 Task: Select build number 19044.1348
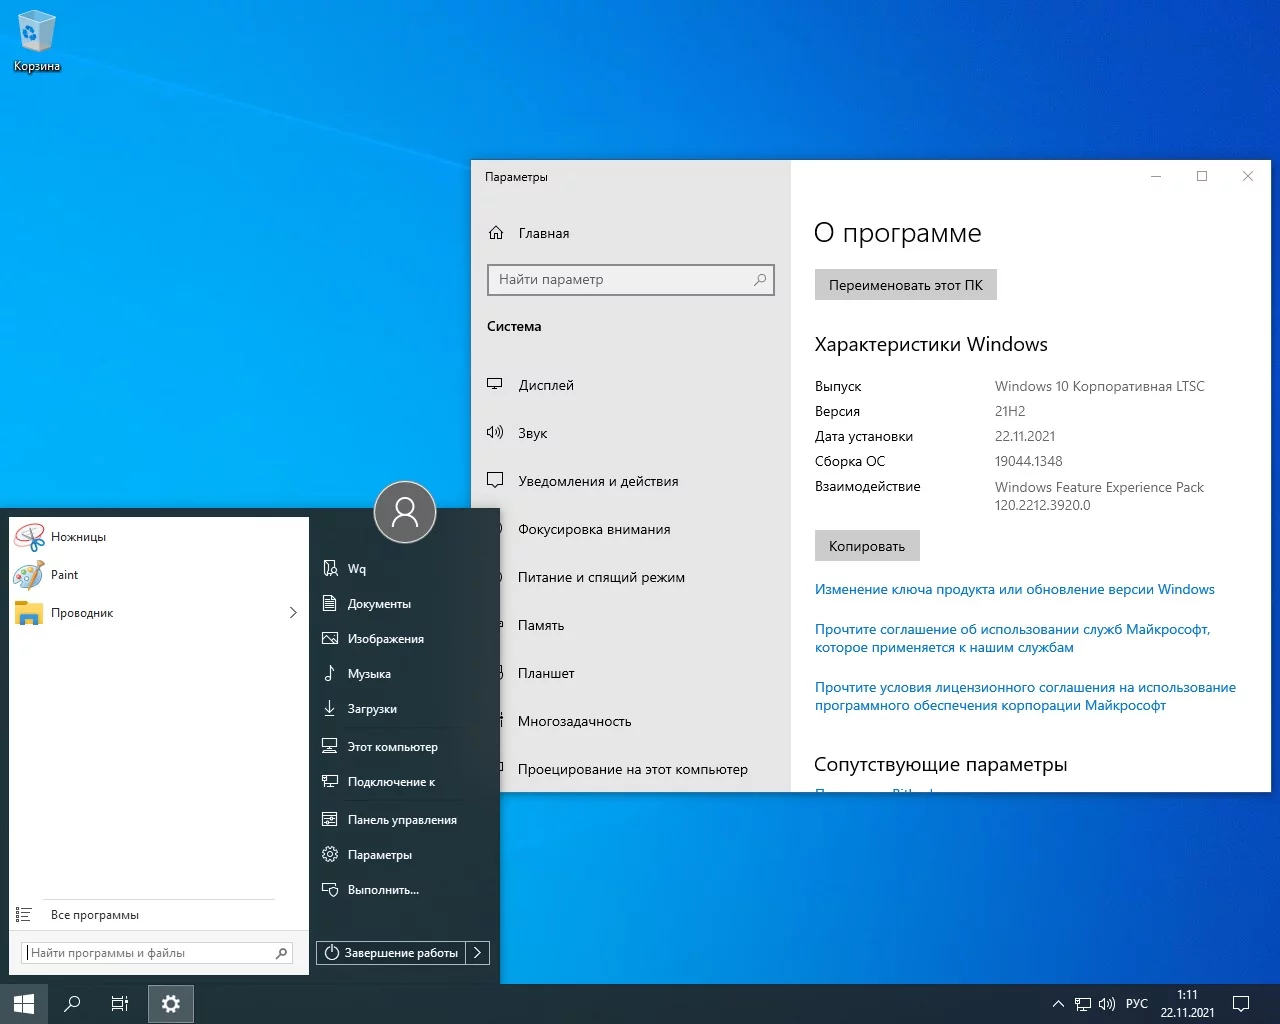[x=1029, y=461]
